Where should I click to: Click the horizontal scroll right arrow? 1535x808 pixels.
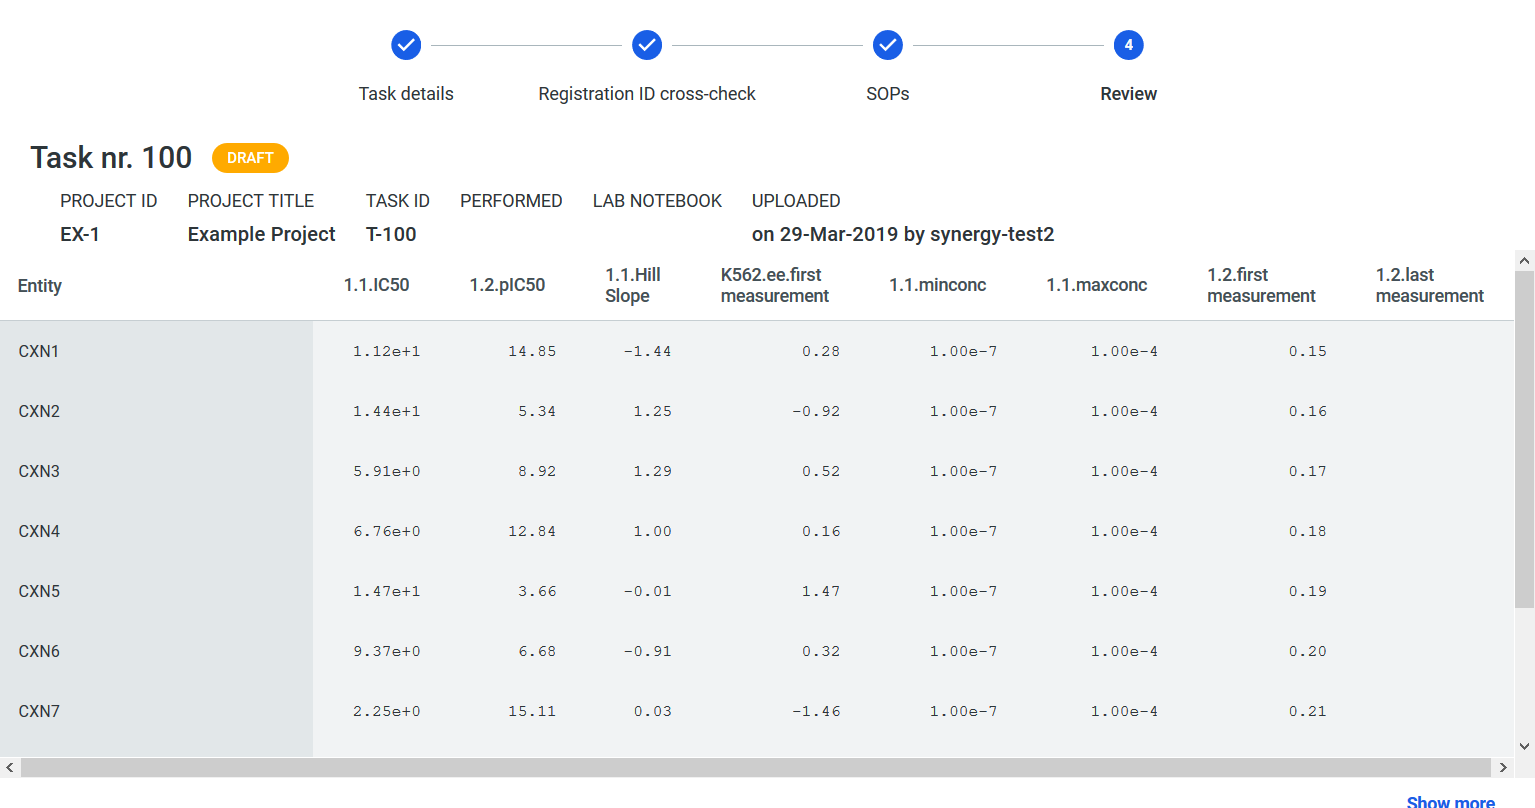click(1503, 767)
